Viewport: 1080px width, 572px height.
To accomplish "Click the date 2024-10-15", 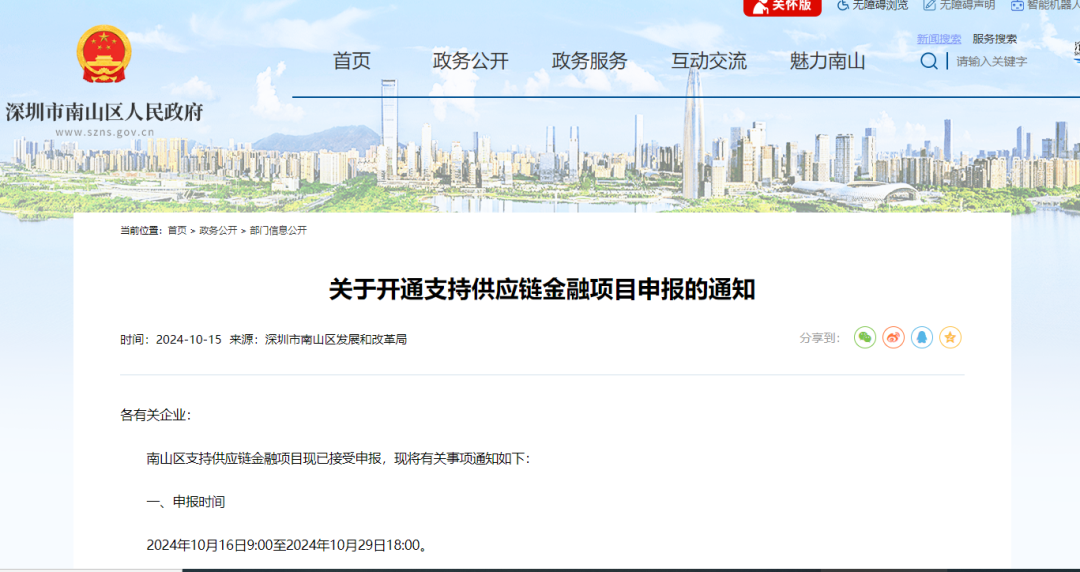I will click(189, 340).
